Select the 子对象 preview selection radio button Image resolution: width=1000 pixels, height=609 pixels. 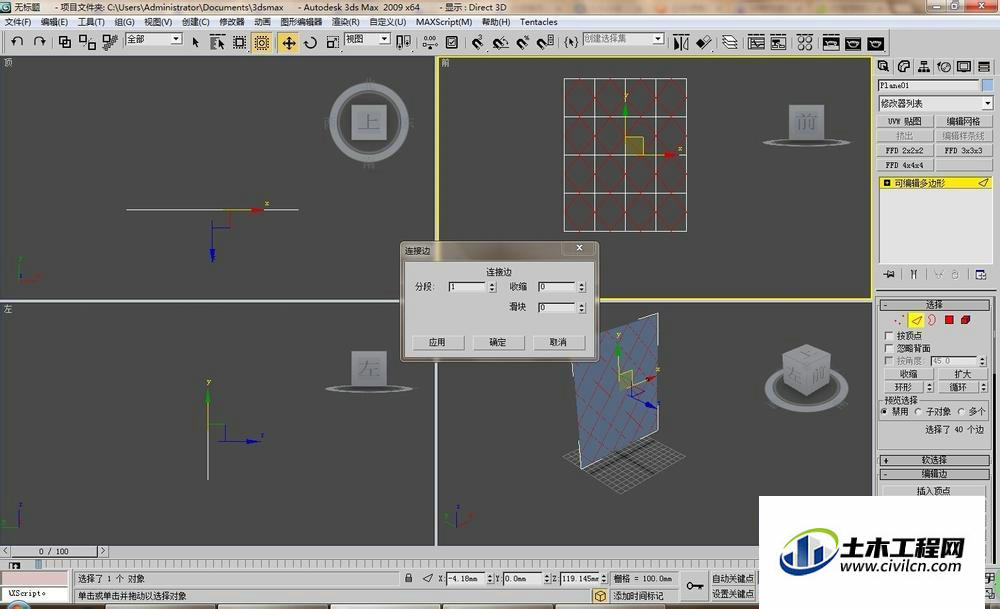[918, 412]
